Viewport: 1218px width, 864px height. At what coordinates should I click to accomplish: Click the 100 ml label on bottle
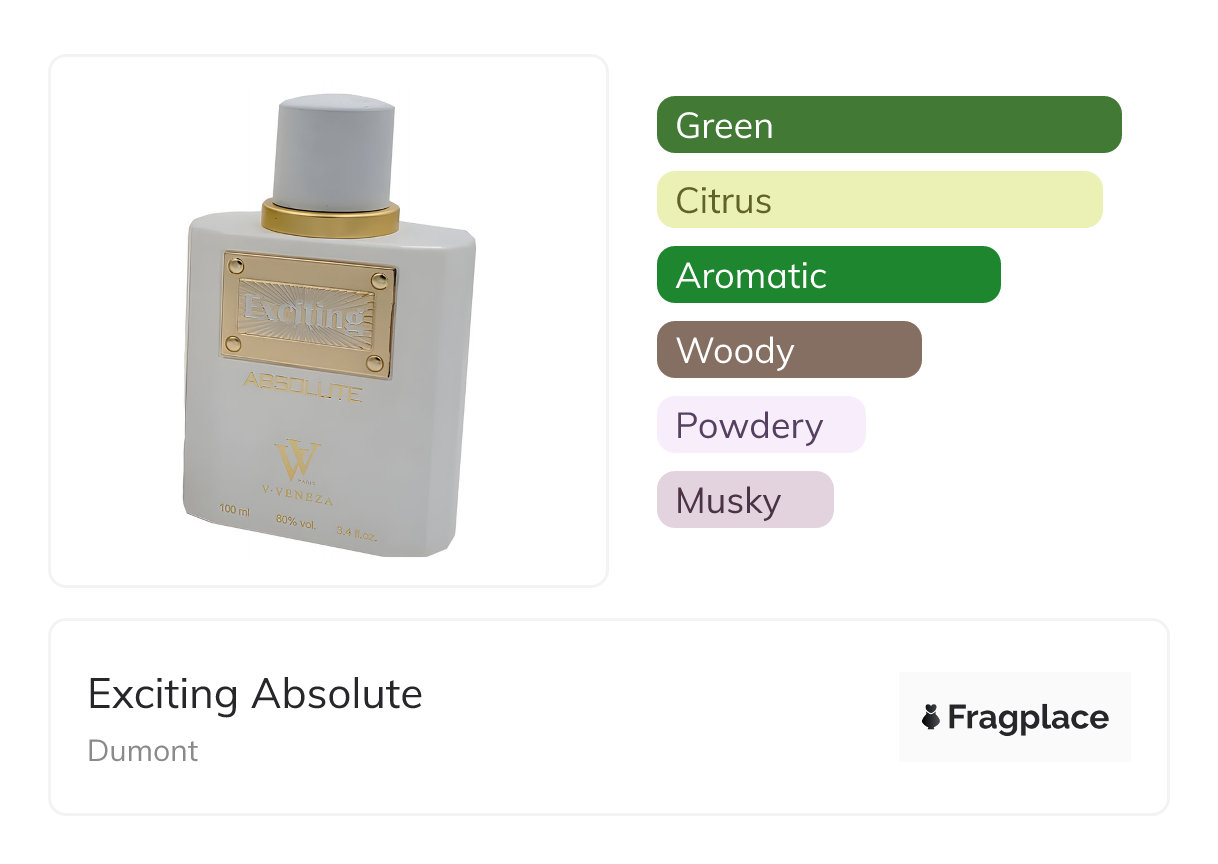click(x=234, y=511)
